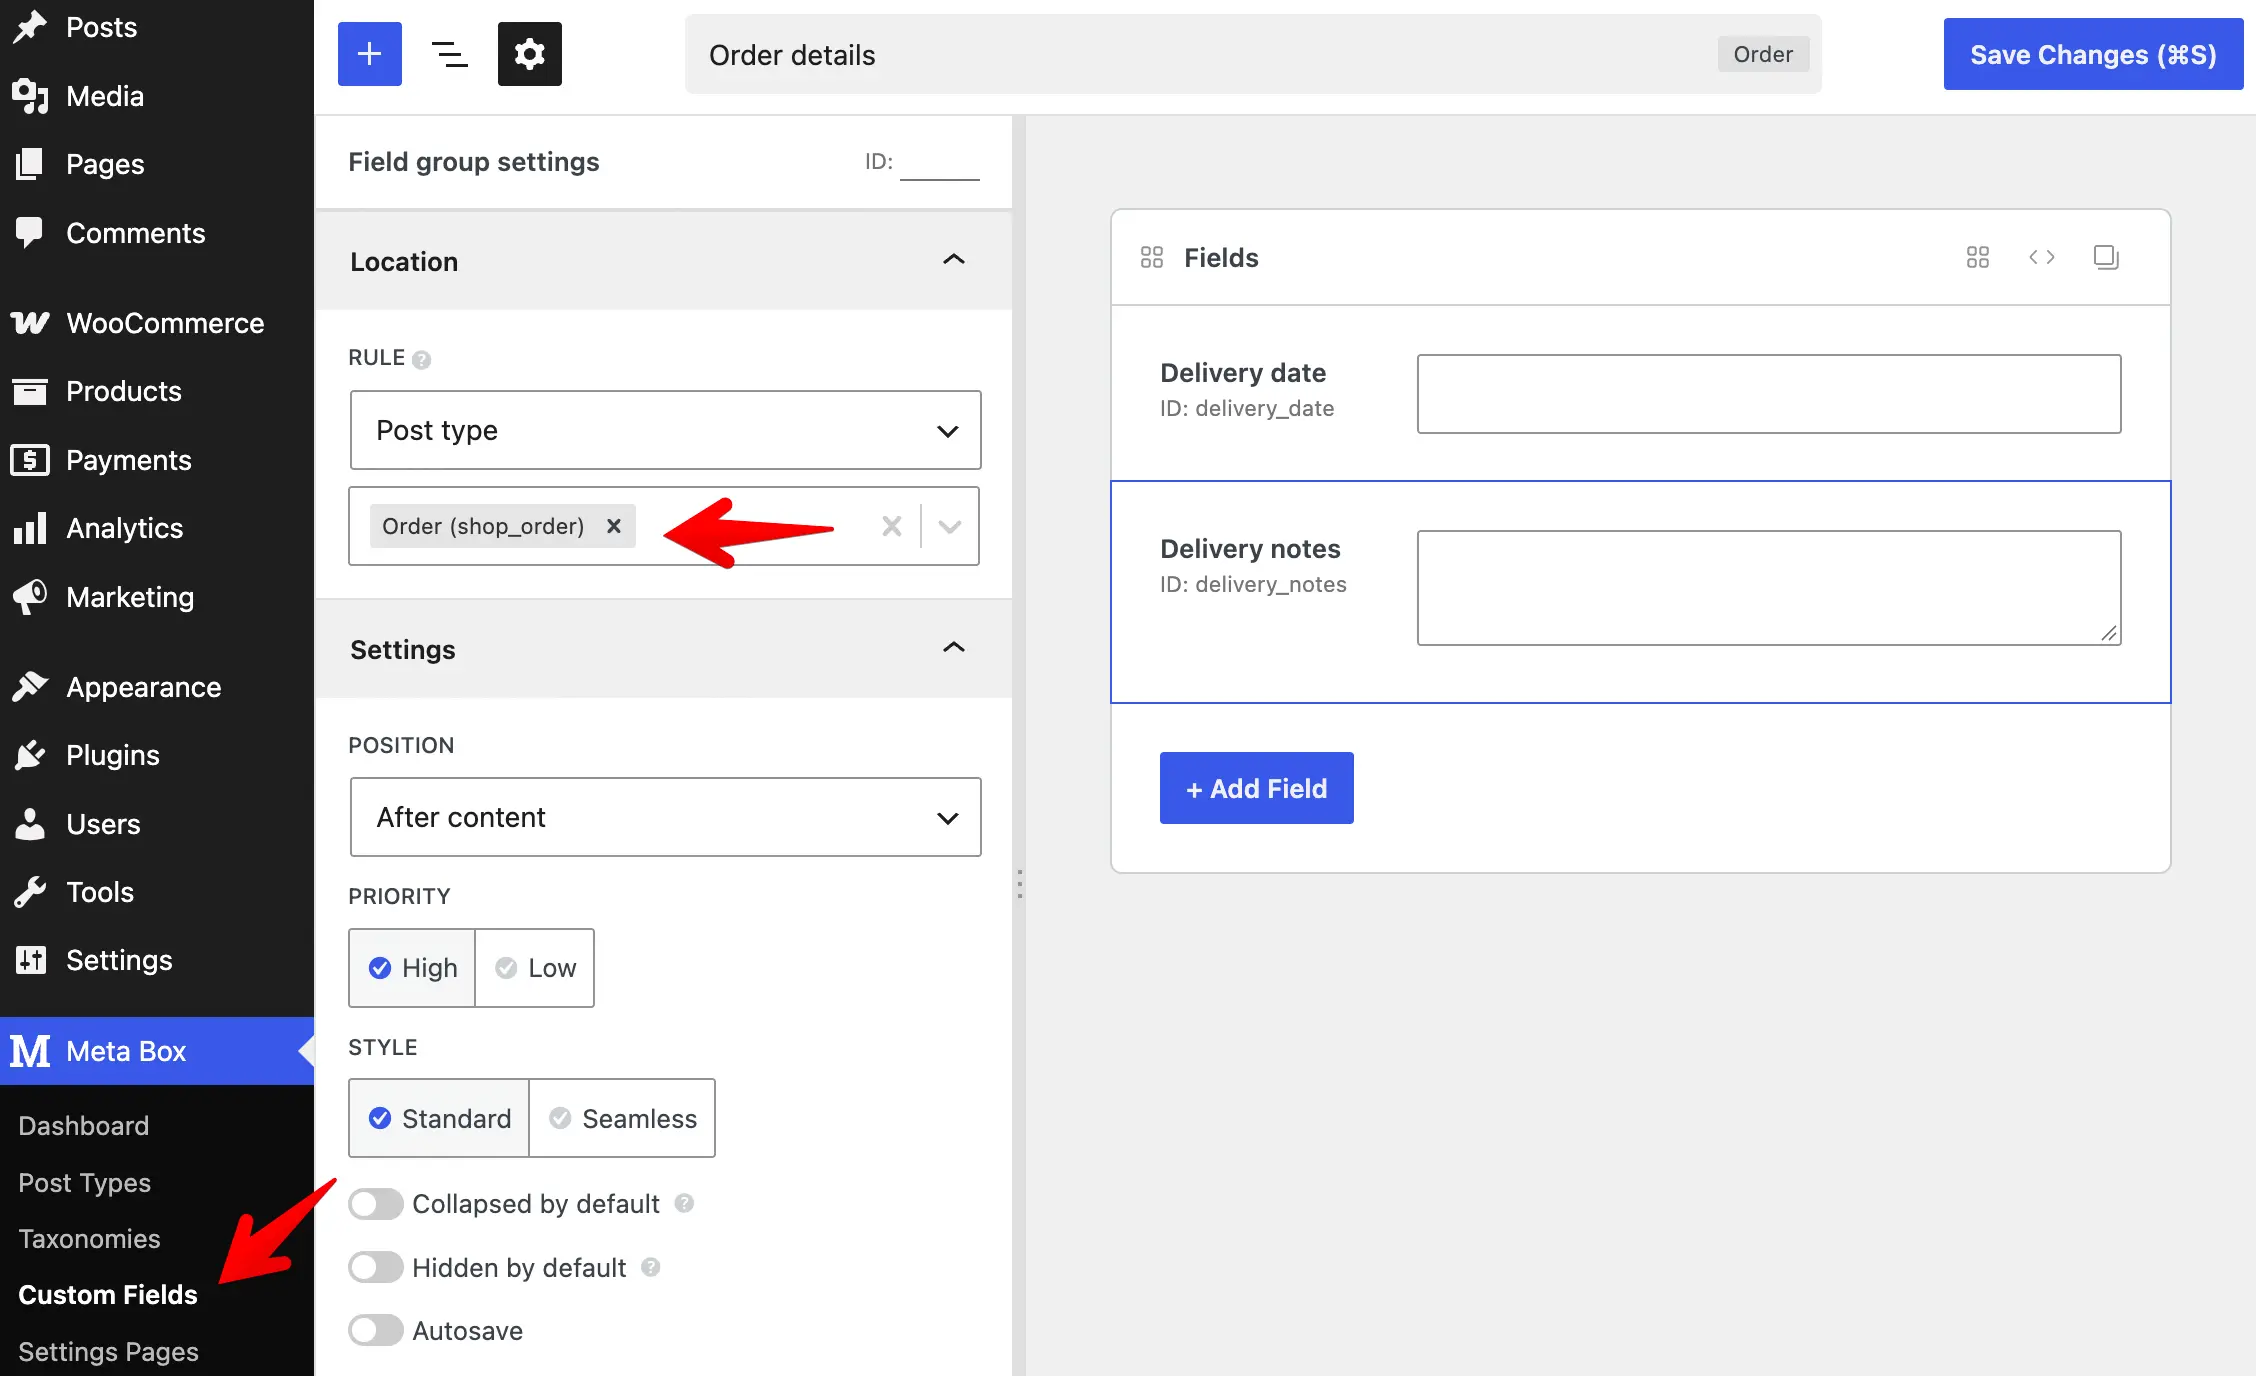Screen dimensions: 2256x1376
Task: Choose Seamless style
Action: point(622,1118)
